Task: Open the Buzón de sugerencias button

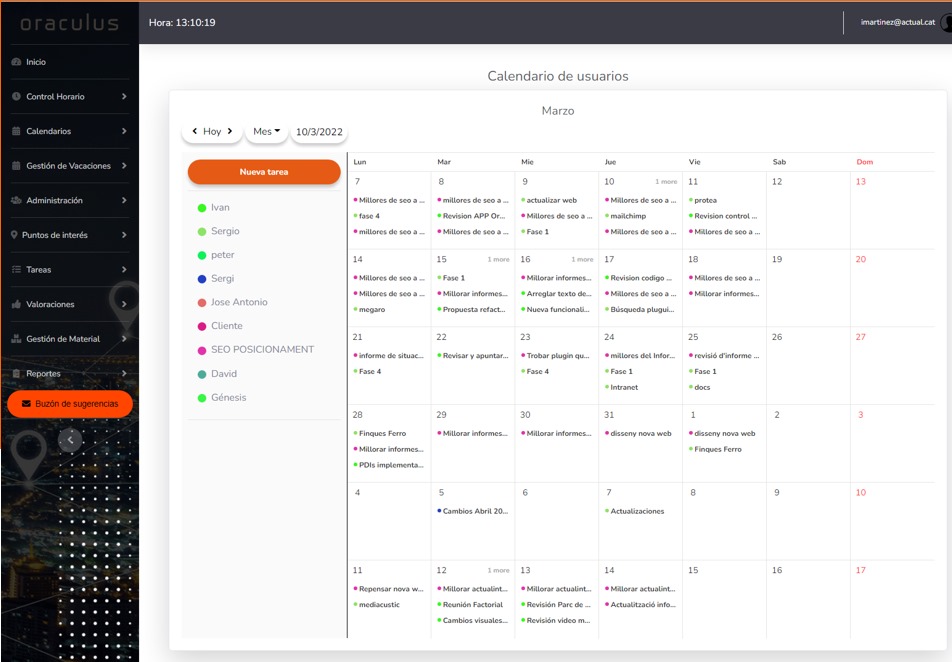Action: (70, 404)
